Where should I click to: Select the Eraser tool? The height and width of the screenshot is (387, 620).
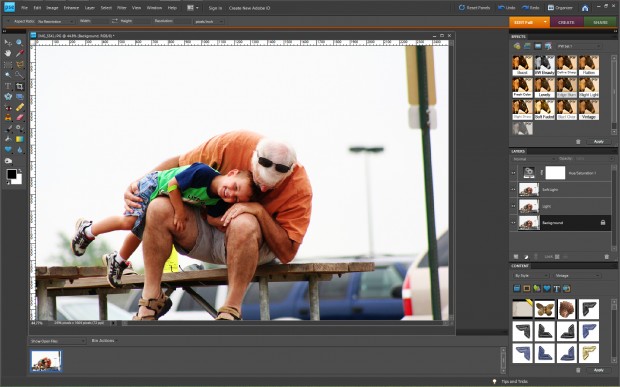[x=19, y=117]
